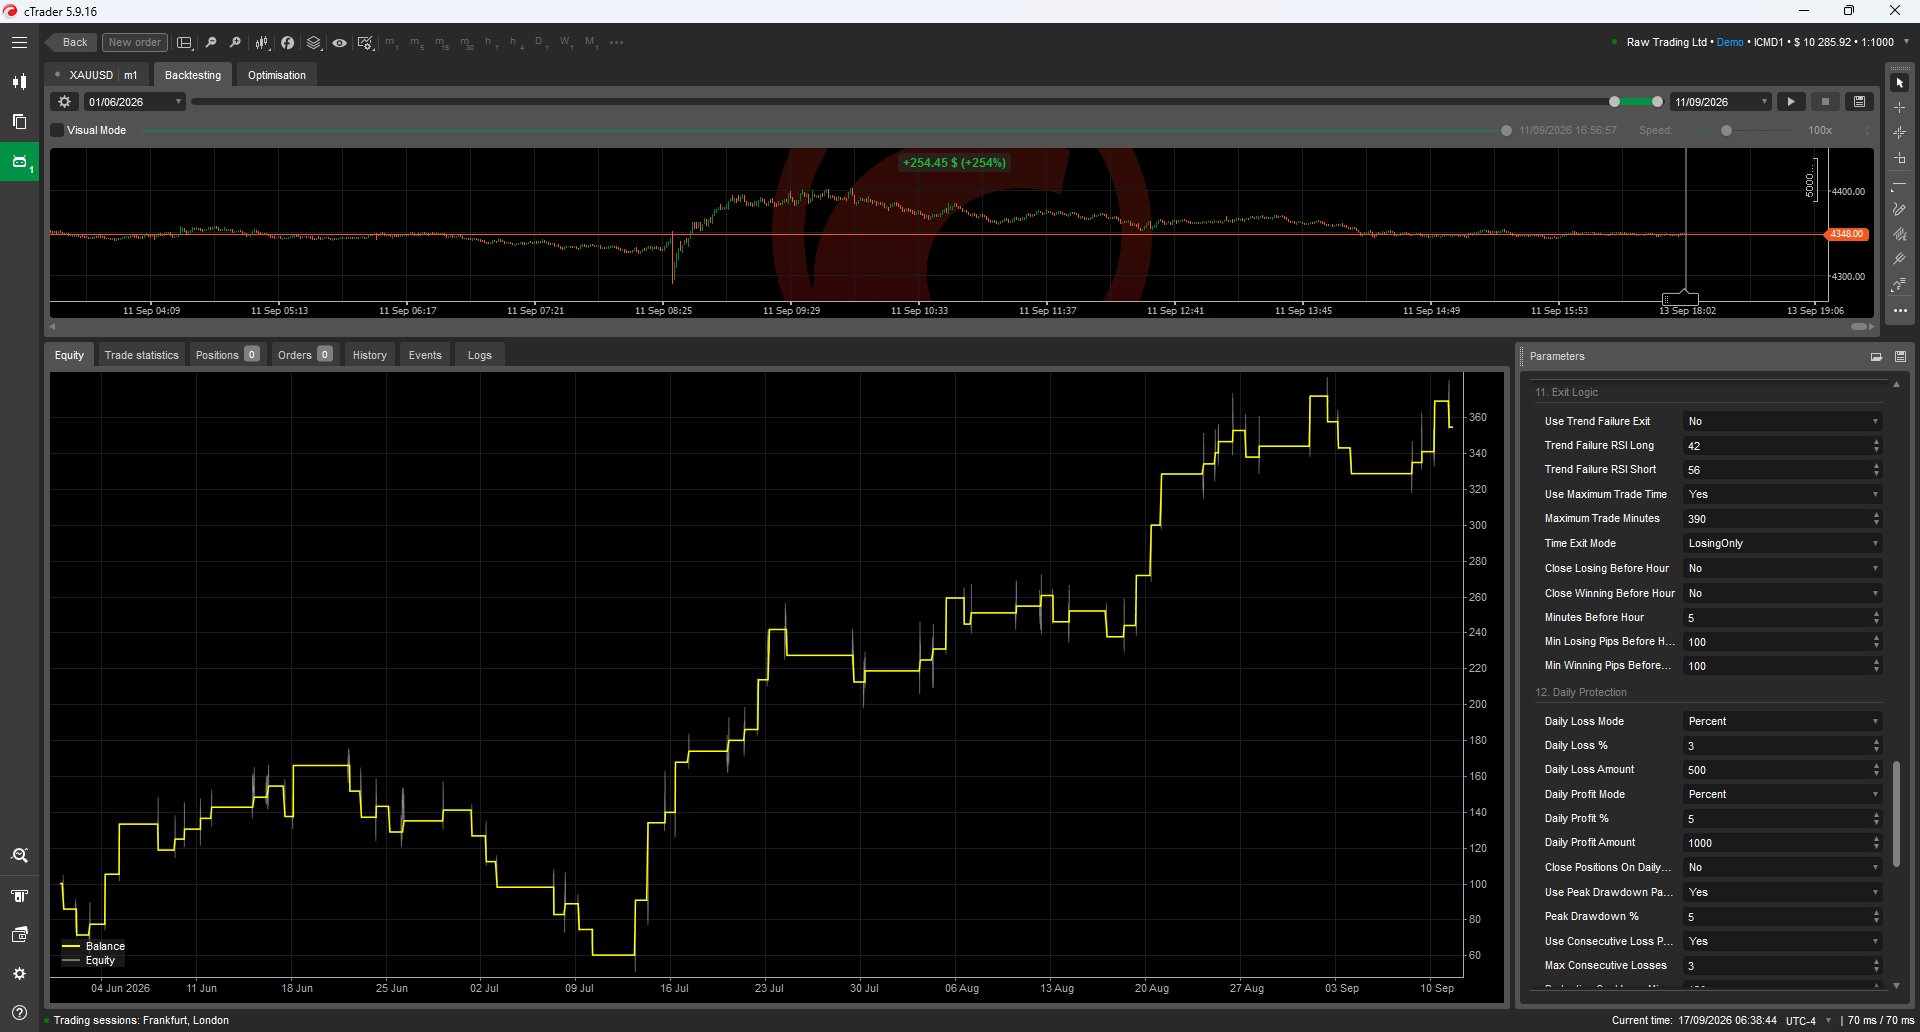
Task: Switch to the Optimisation tab
Action: (x=277, y=75)
